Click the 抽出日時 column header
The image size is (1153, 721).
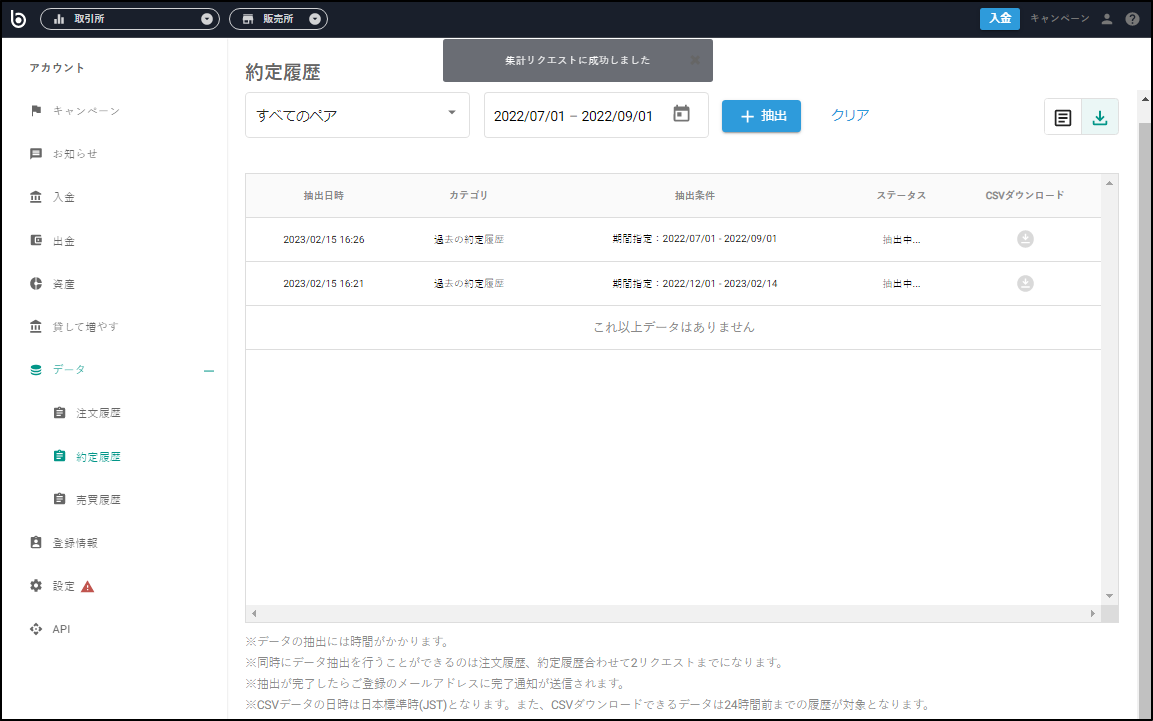click(324, 196)
